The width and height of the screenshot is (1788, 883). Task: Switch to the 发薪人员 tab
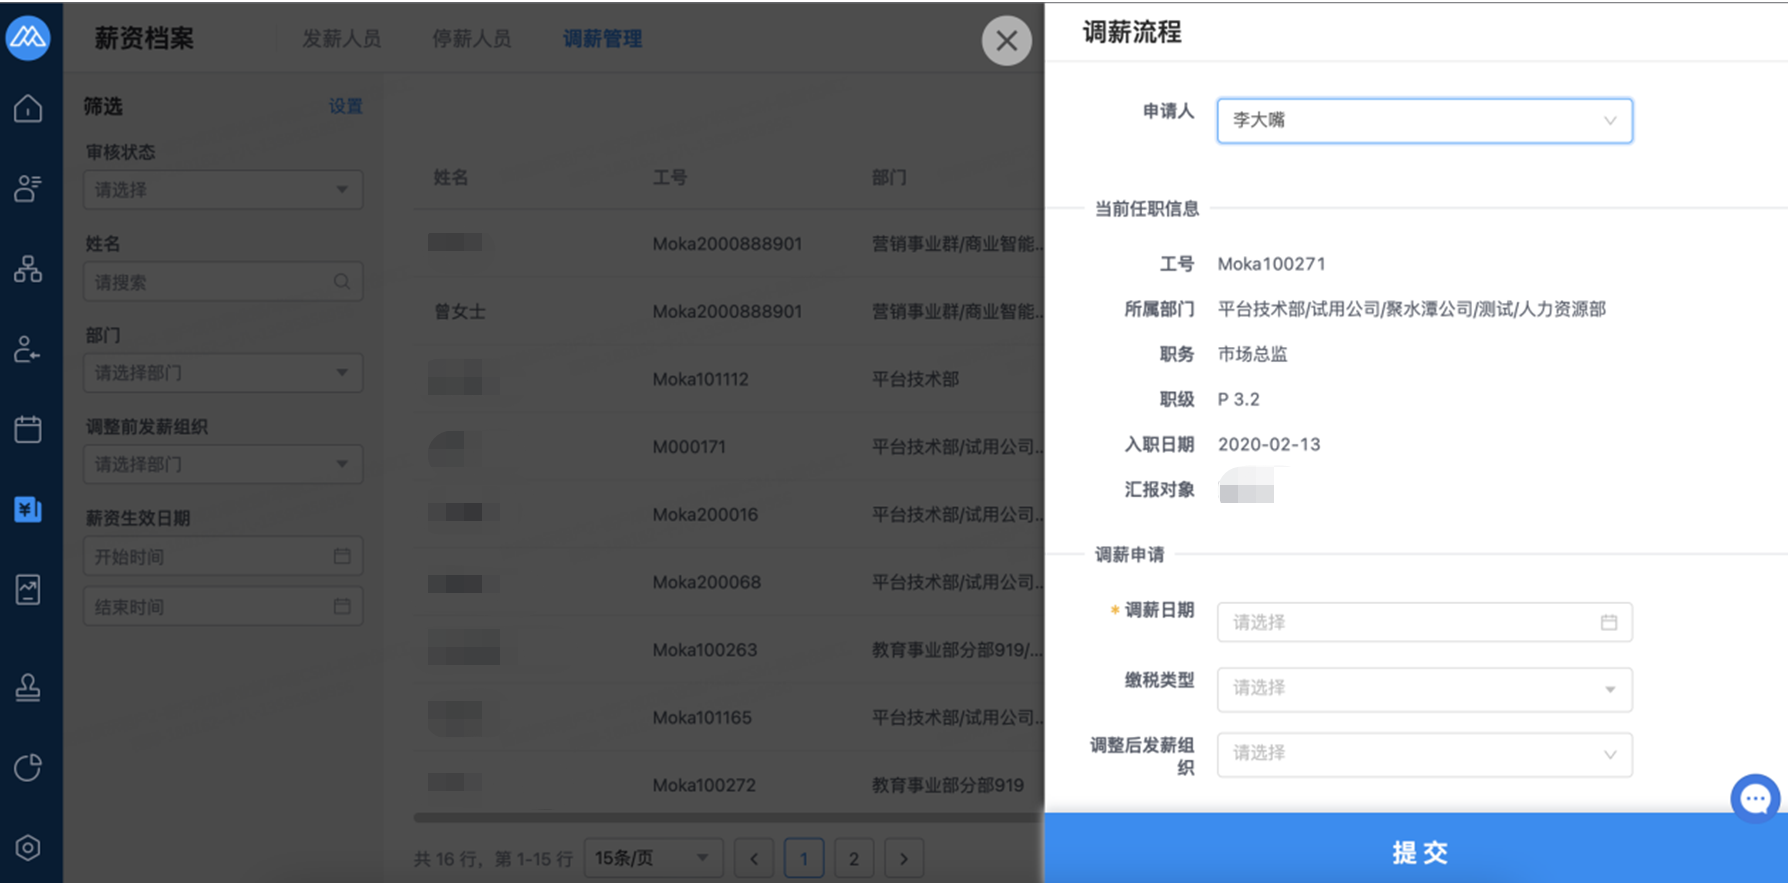[x=342, y=39]
